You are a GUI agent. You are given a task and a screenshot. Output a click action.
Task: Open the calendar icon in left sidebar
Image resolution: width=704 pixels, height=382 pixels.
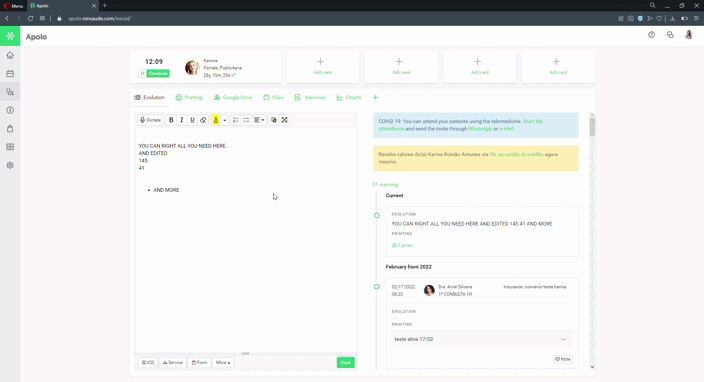coord(10,74)
